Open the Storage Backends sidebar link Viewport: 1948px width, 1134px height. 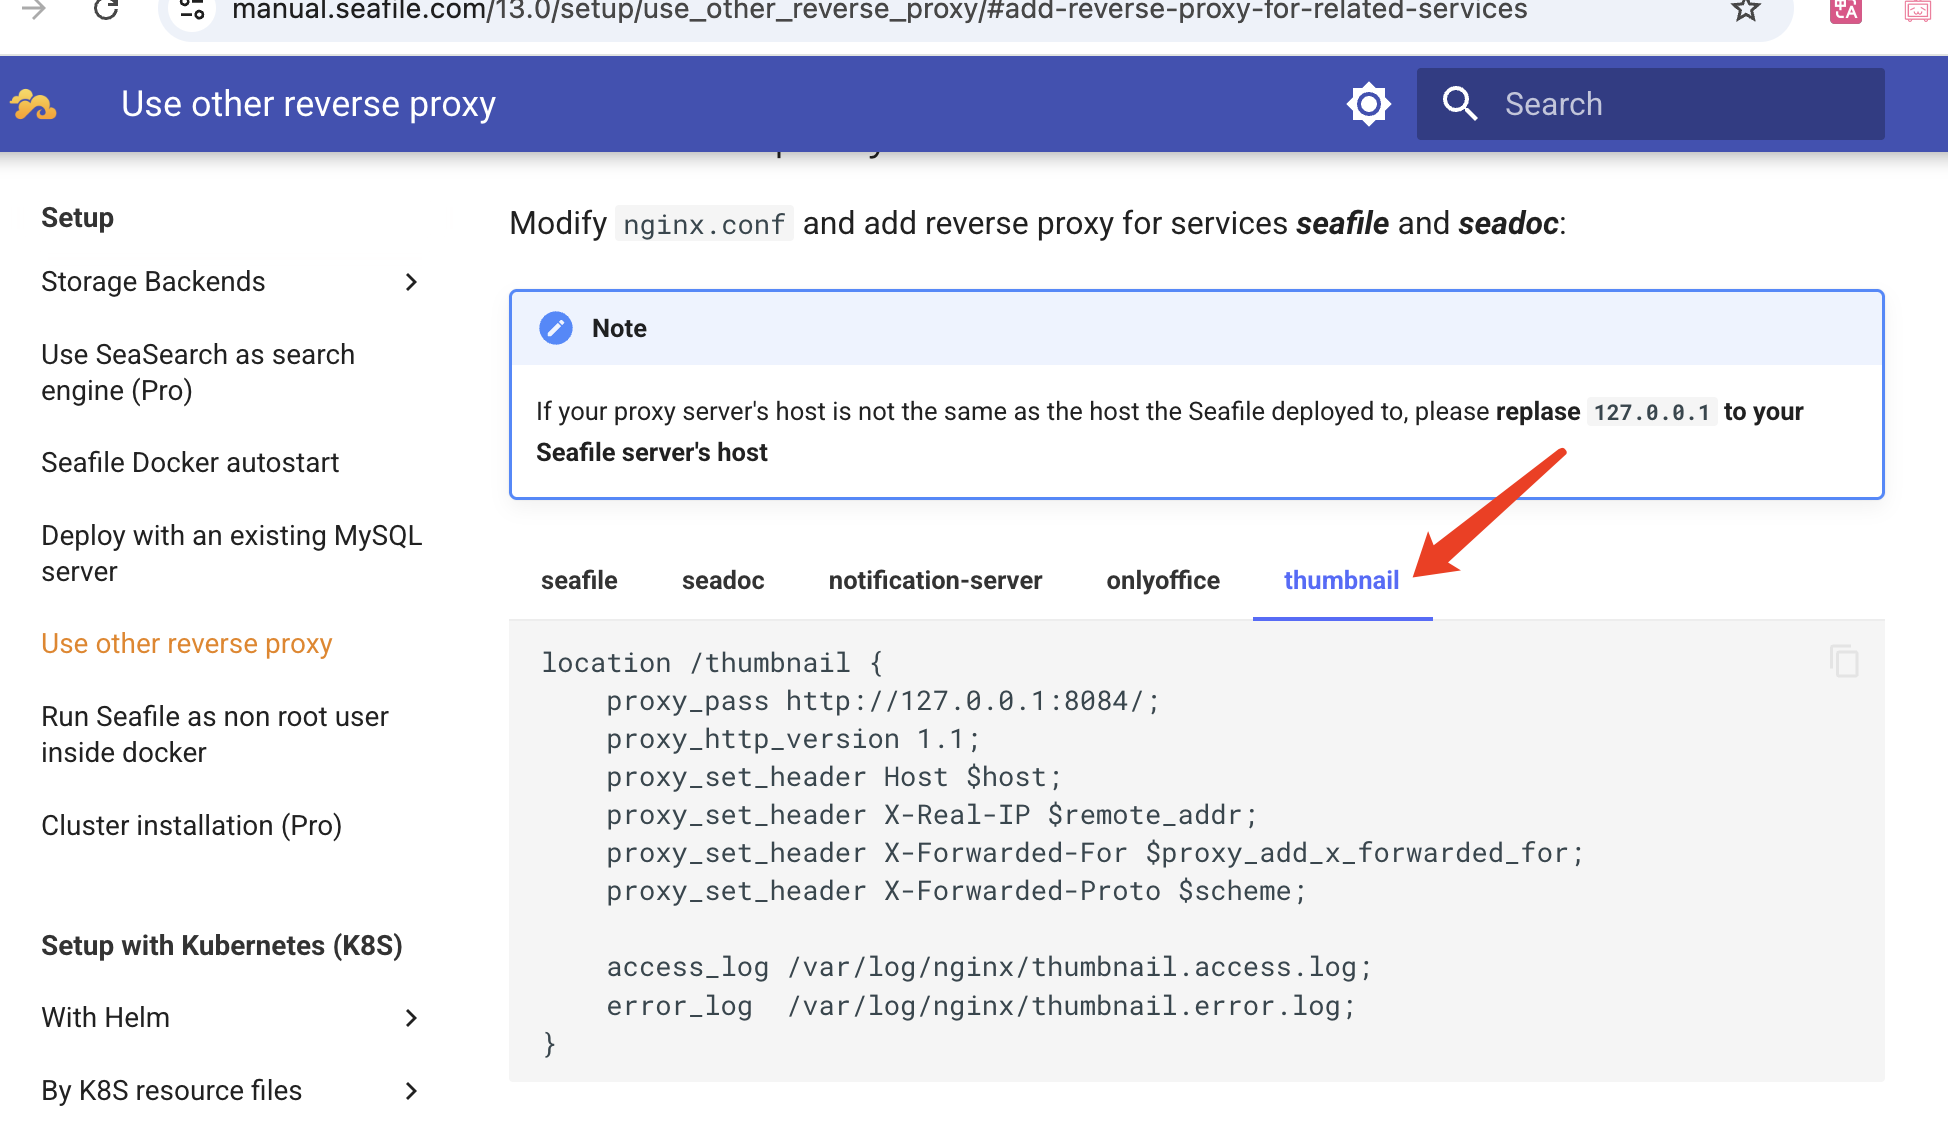pyautogui.click(x=153, y=282)
